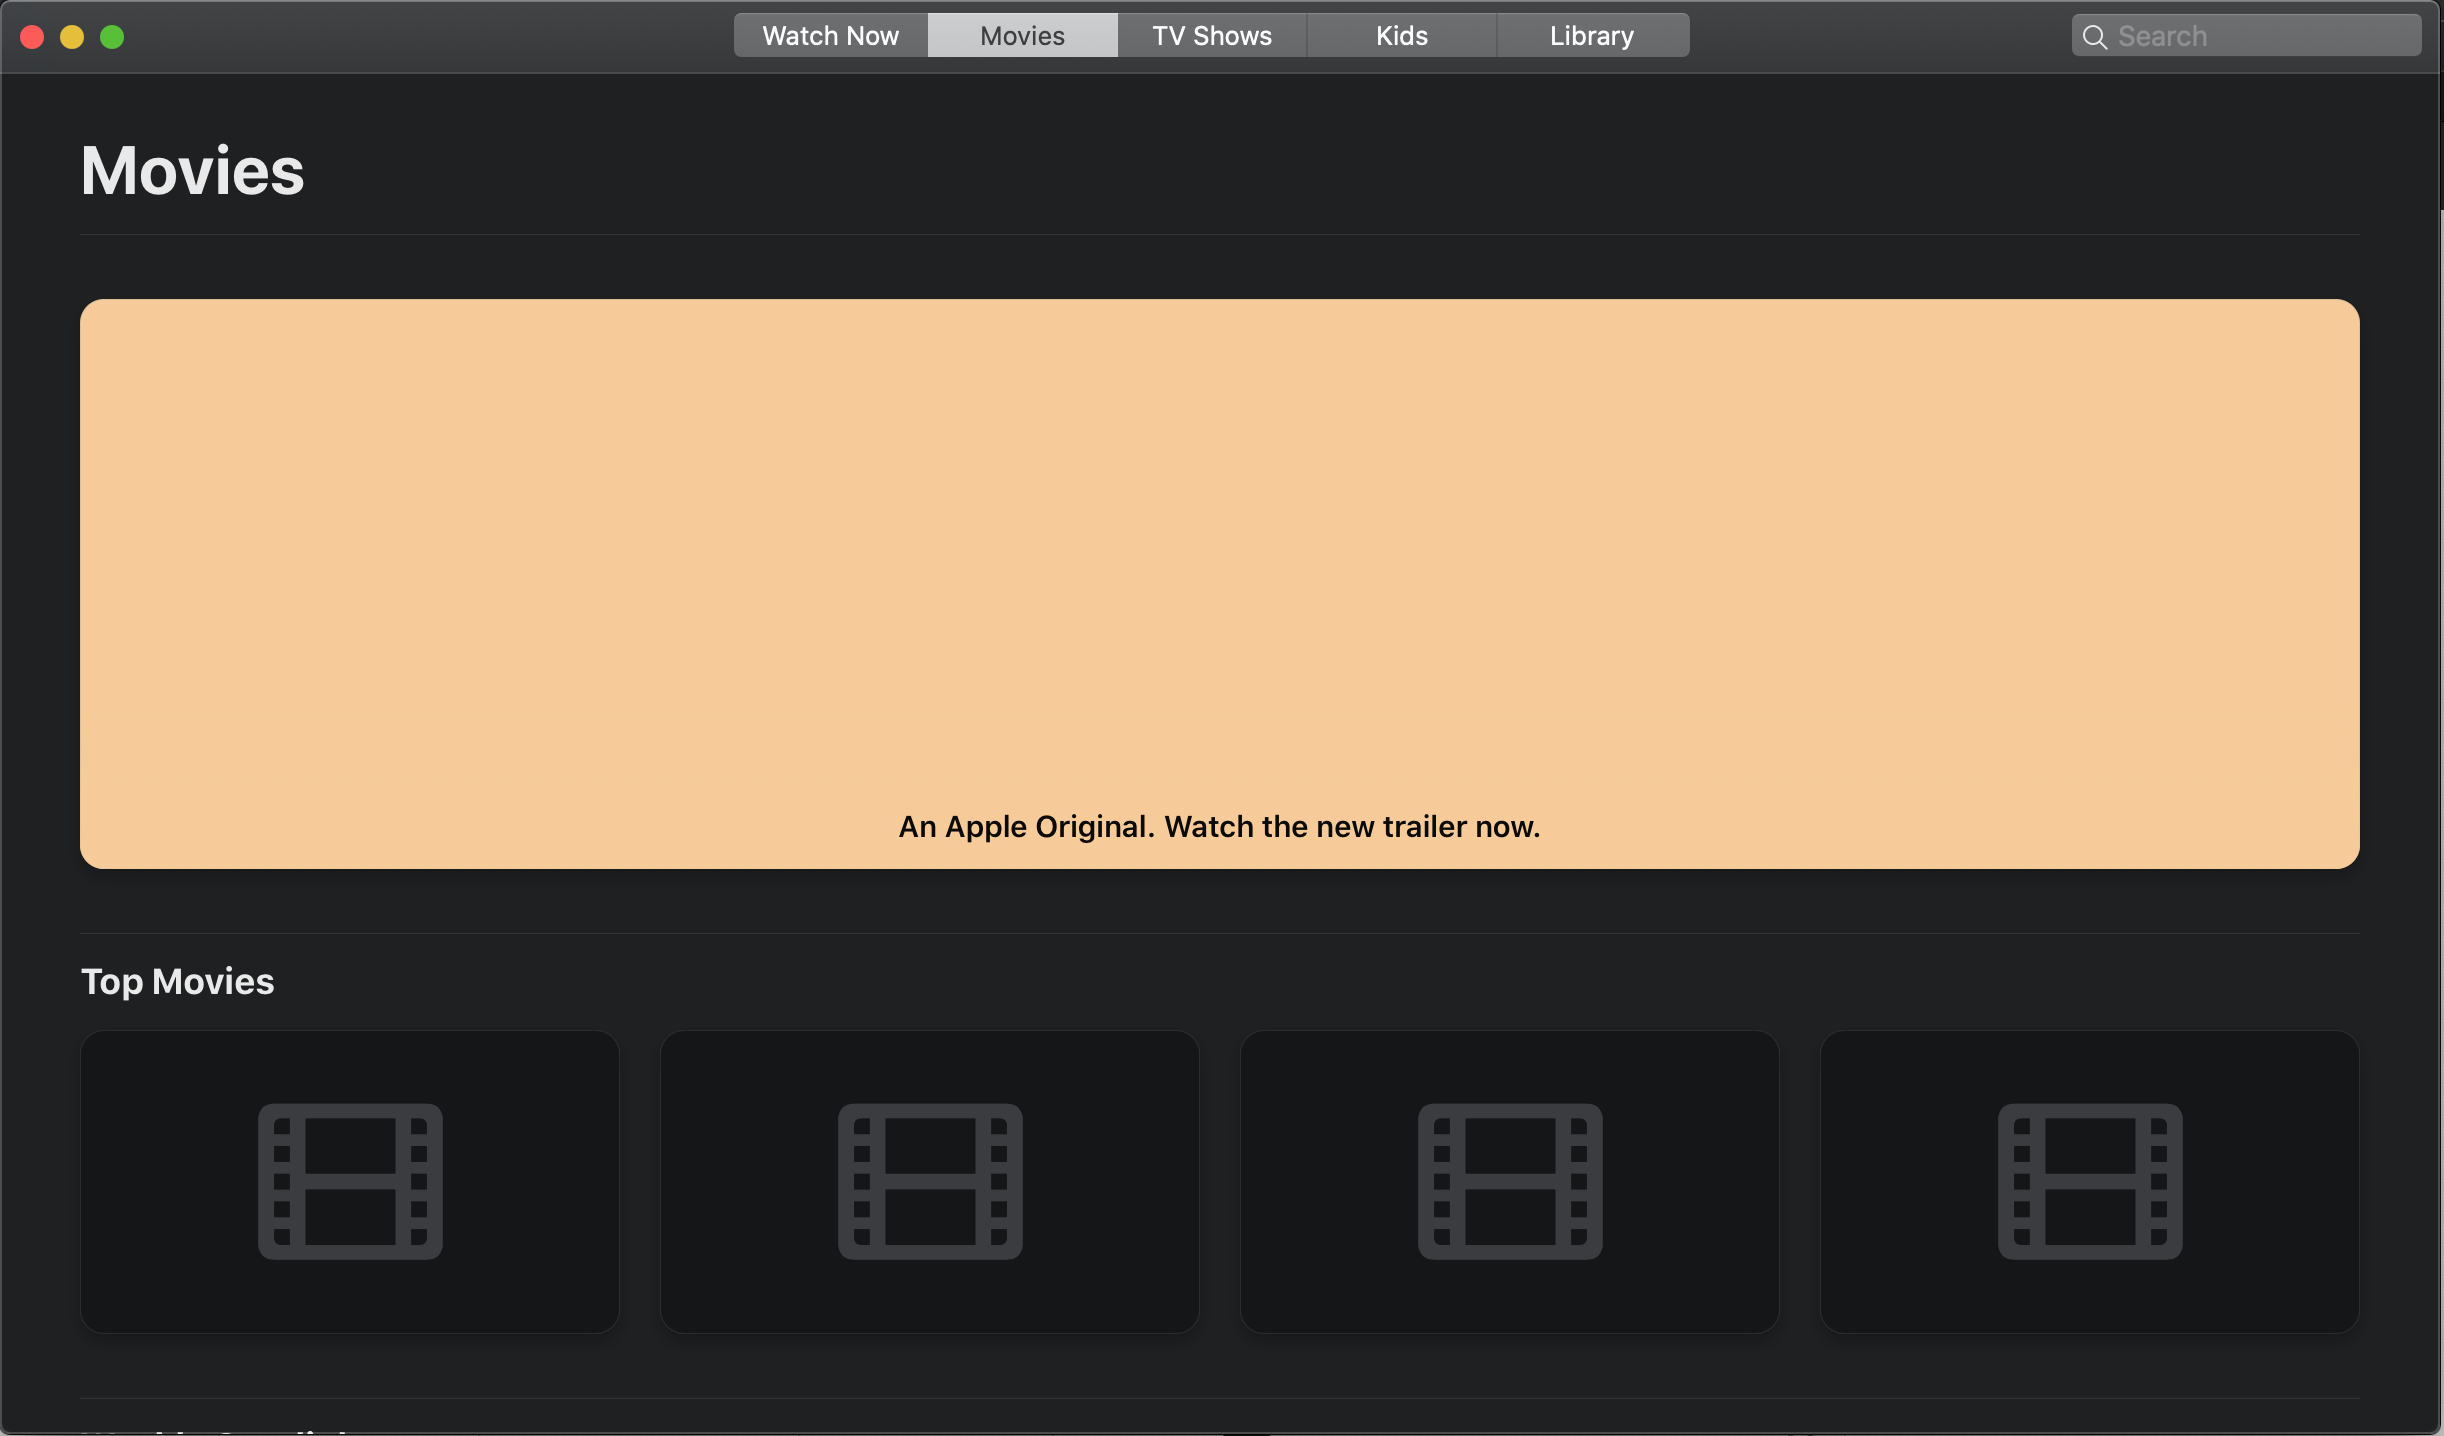Focus the Search text field
Image resolution: width=2444 pixels, height=1436 pixels.
2260,37
